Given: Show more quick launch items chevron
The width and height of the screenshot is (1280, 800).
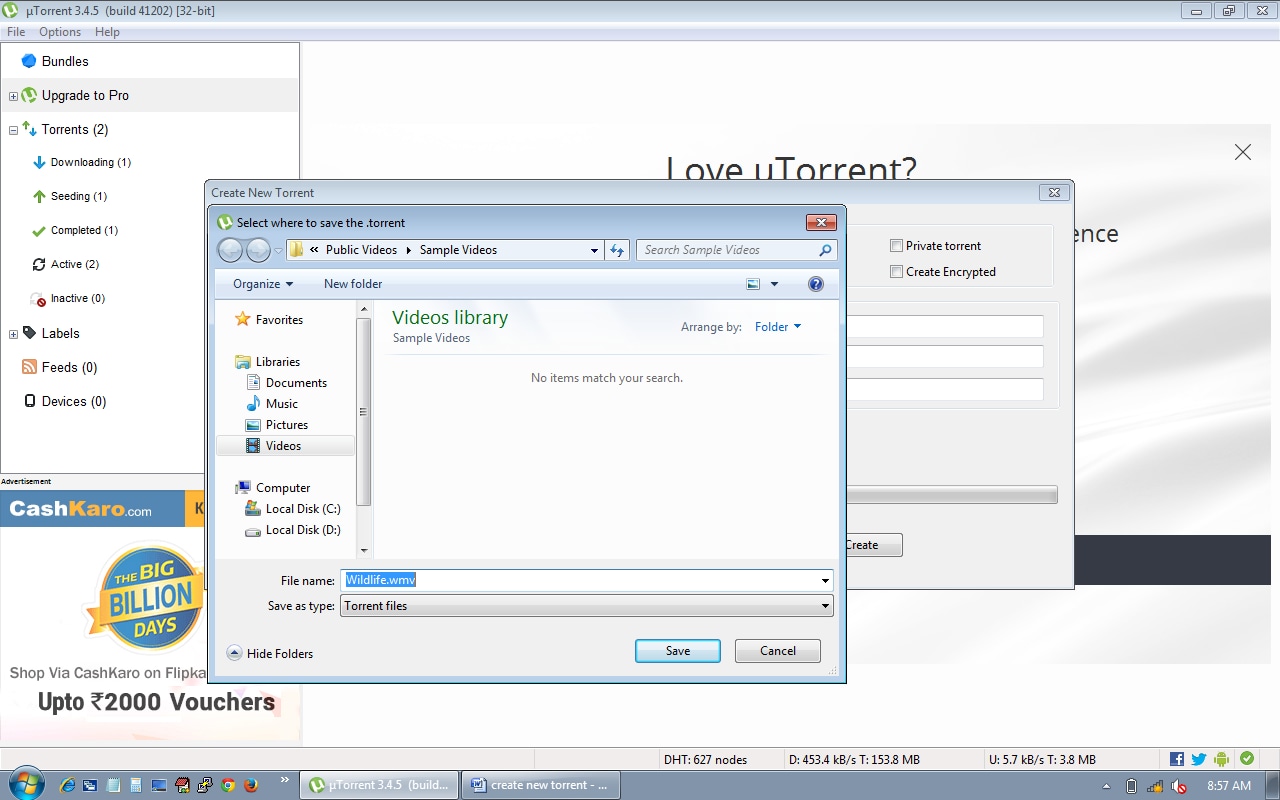Looking at the screenshot, I should click(x=284, y=780).
